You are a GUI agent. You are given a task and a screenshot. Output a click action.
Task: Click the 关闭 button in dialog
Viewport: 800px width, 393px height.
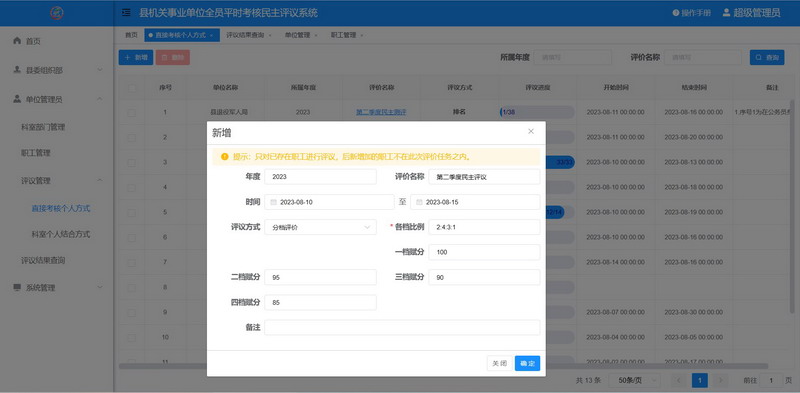pos(499,363)
